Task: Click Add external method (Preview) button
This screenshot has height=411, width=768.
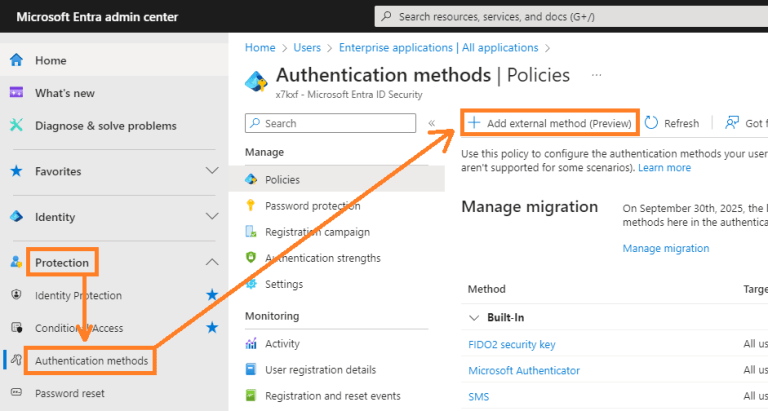Action: [x=550, y=123]
